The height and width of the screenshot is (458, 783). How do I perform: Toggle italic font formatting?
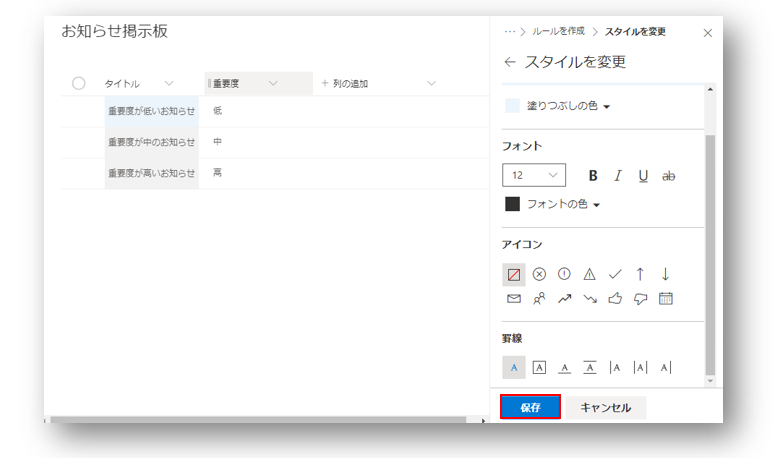click(618, 175)
